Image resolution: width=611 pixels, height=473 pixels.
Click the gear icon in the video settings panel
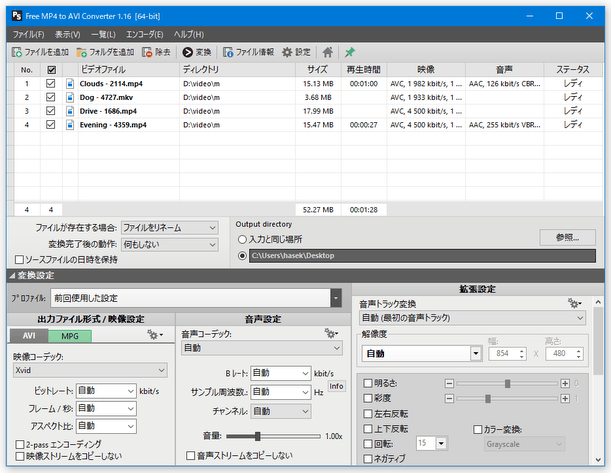tap(155, 334)
